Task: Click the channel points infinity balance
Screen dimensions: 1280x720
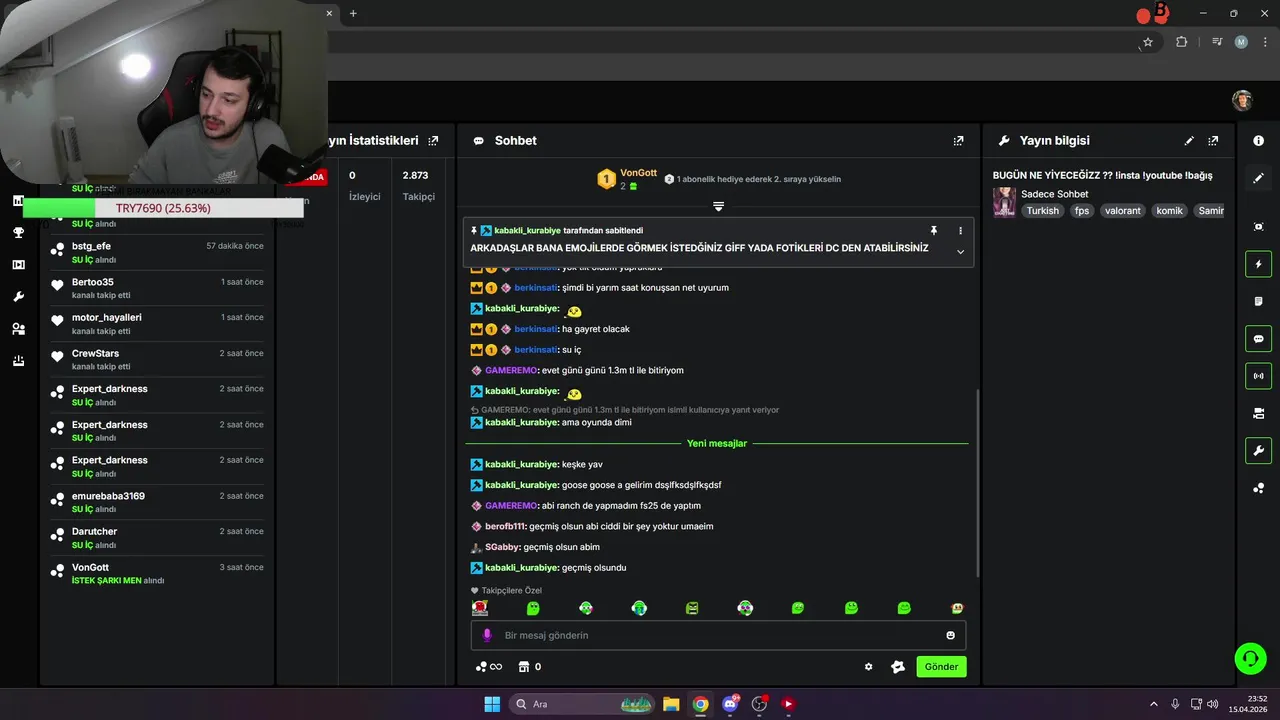Action: (x=488, y=667)
